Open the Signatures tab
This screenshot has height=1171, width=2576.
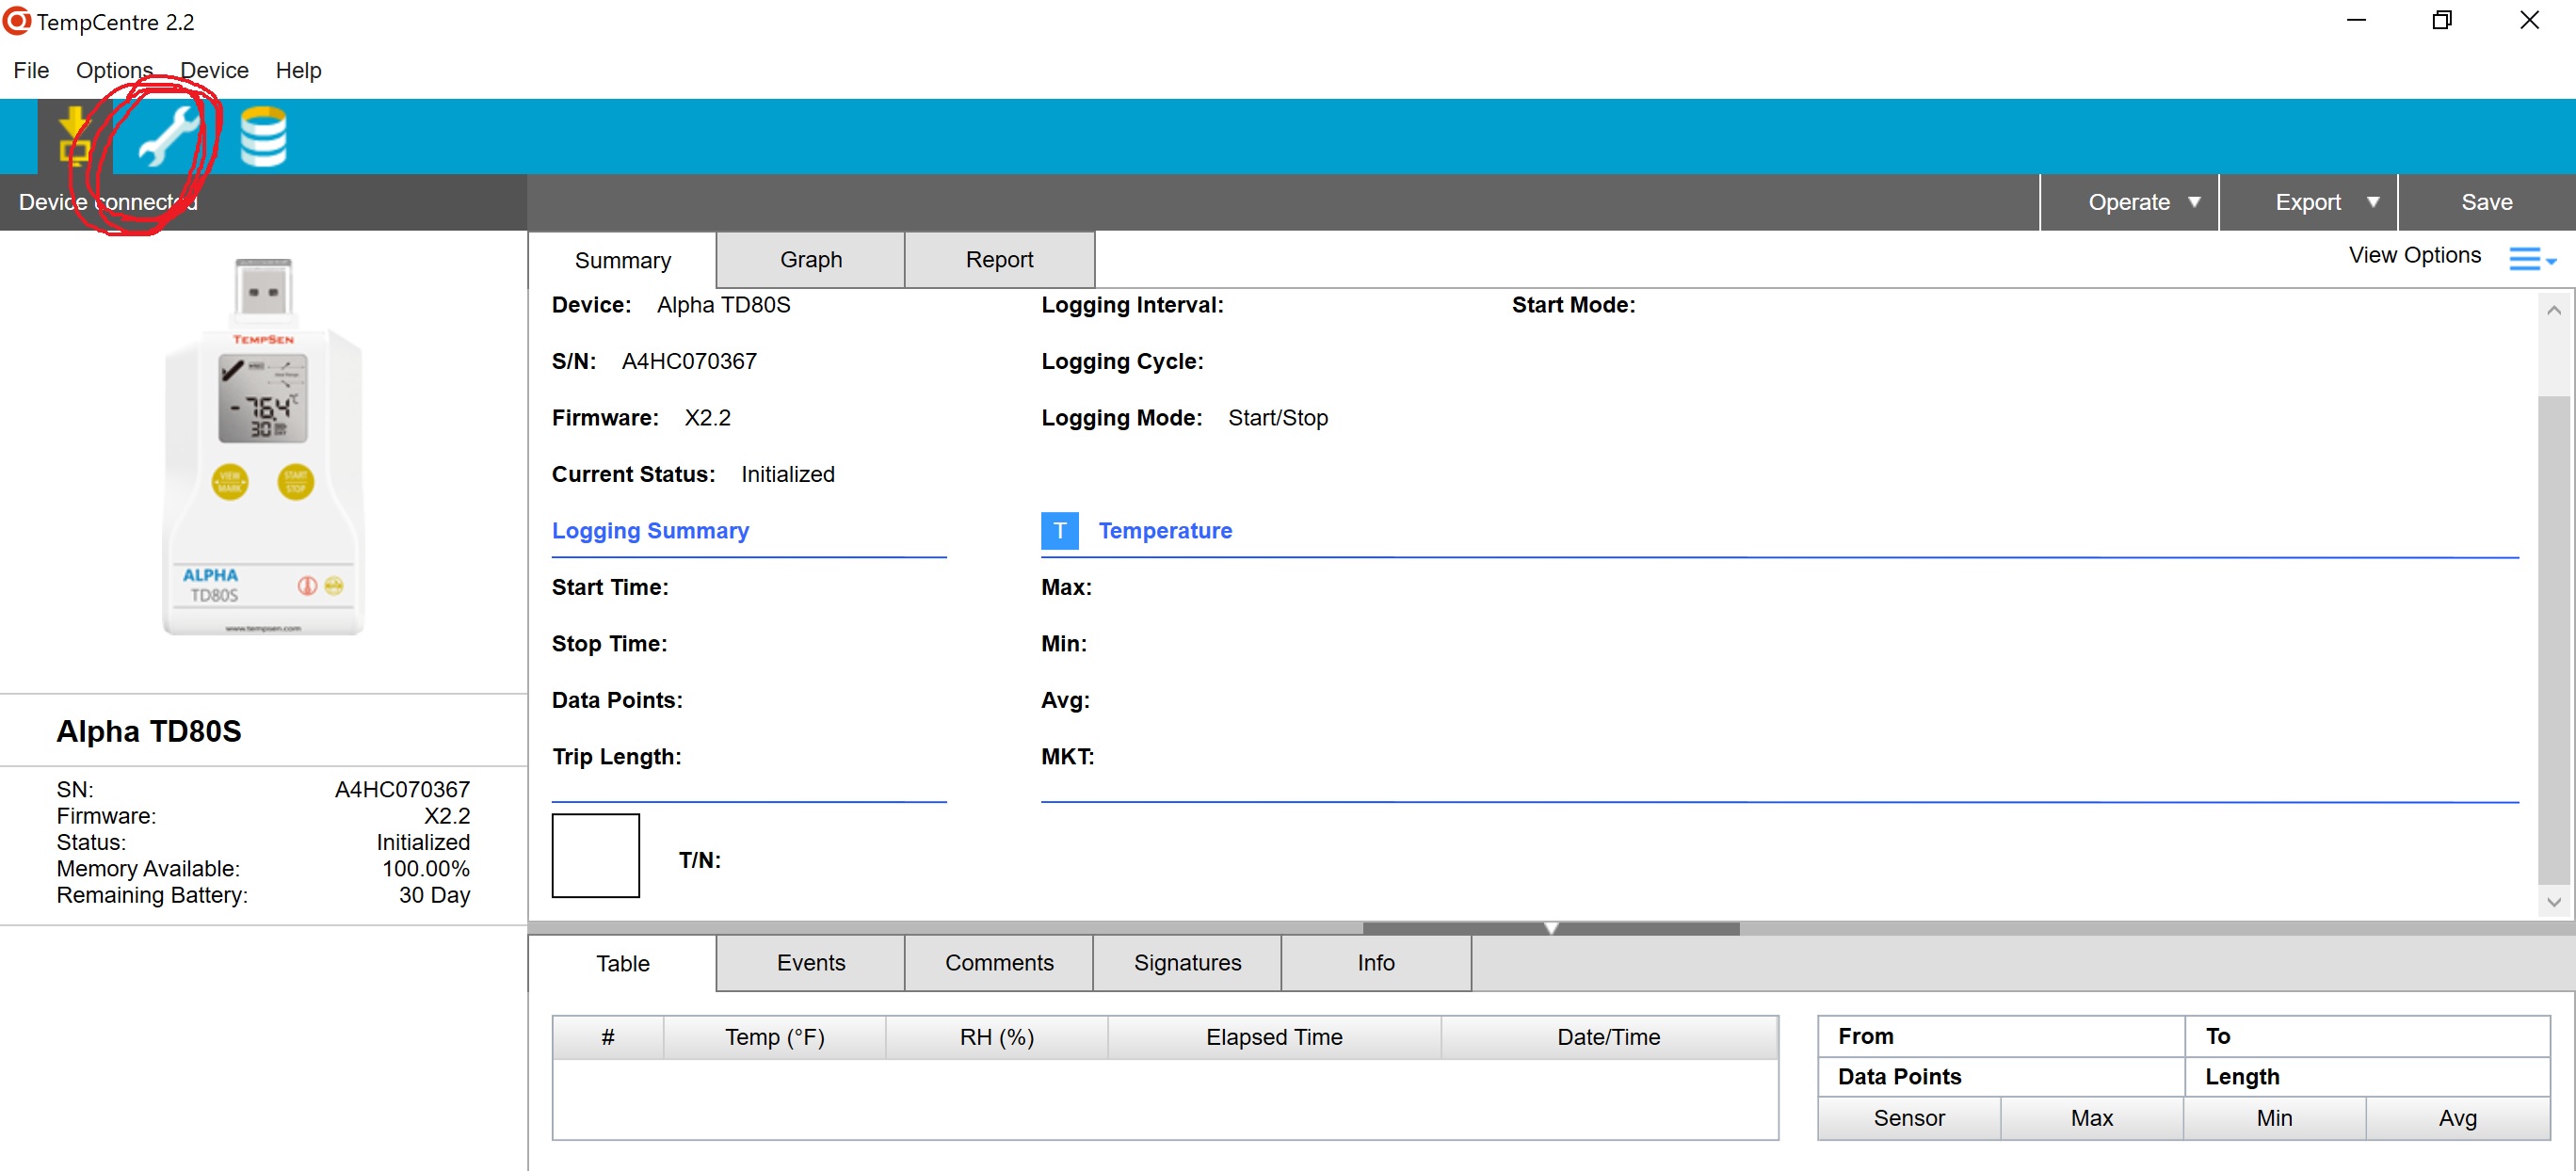(1186, 962)
